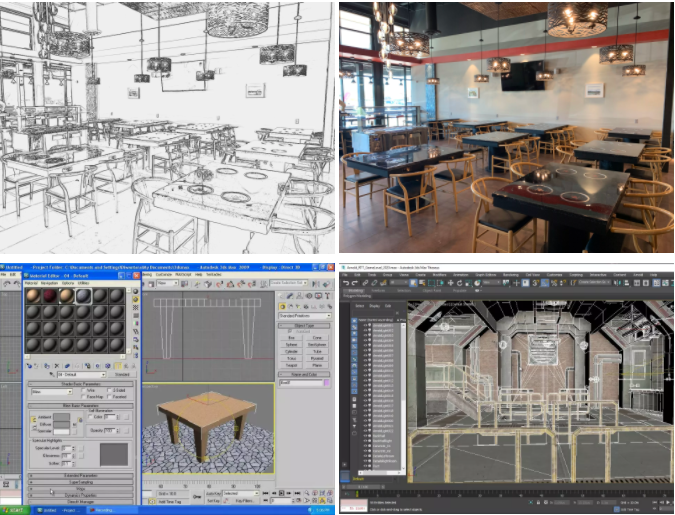Select dark red material sample slot
Screen dimensions: 675x515
[50, 296]
